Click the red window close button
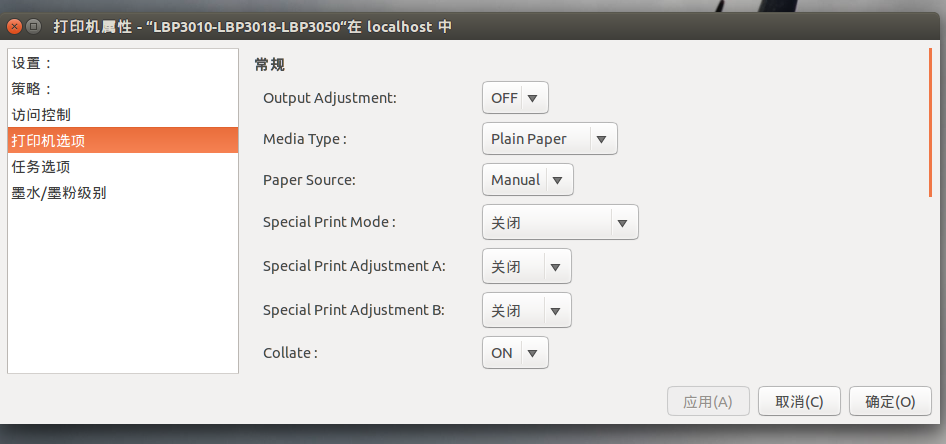 tap(14, 27)
